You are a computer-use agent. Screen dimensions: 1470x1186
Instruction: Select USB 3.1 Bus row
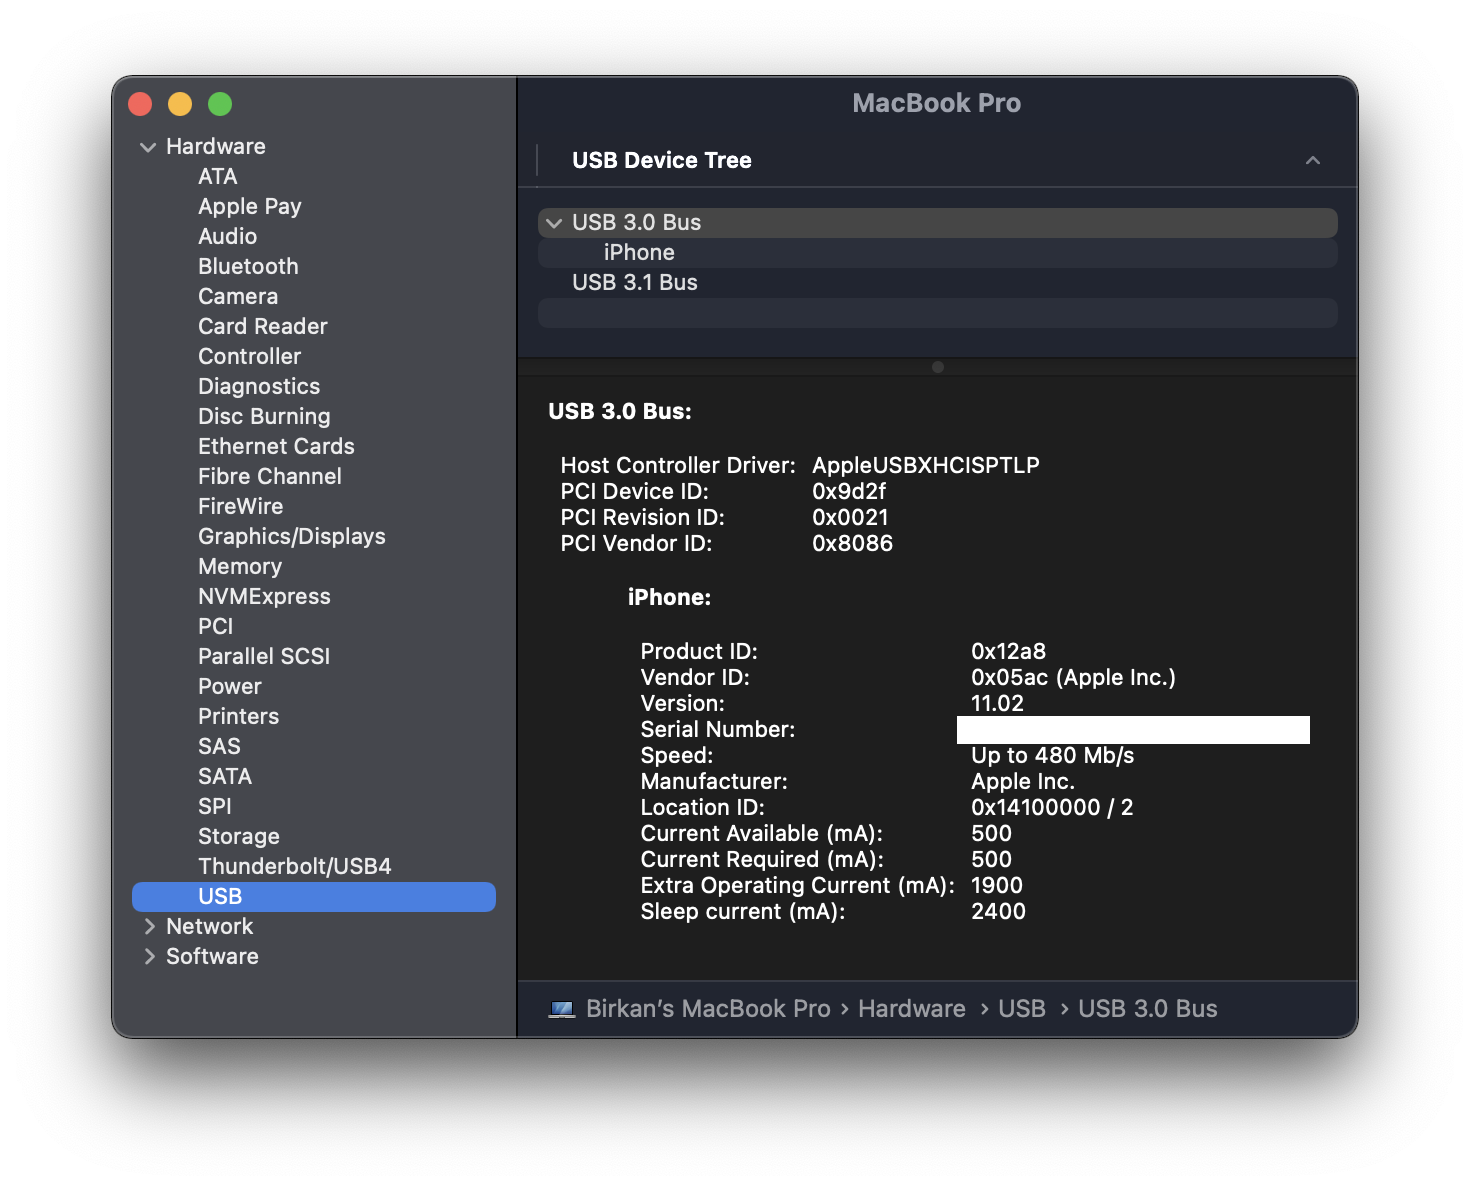click(938, 283)
